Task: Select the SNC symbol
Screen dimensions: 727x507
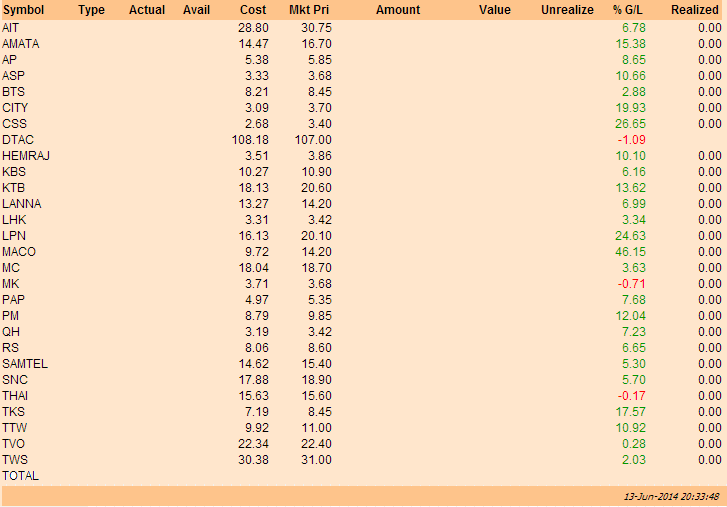Action: pyautogui.click(x=15, y=380)
